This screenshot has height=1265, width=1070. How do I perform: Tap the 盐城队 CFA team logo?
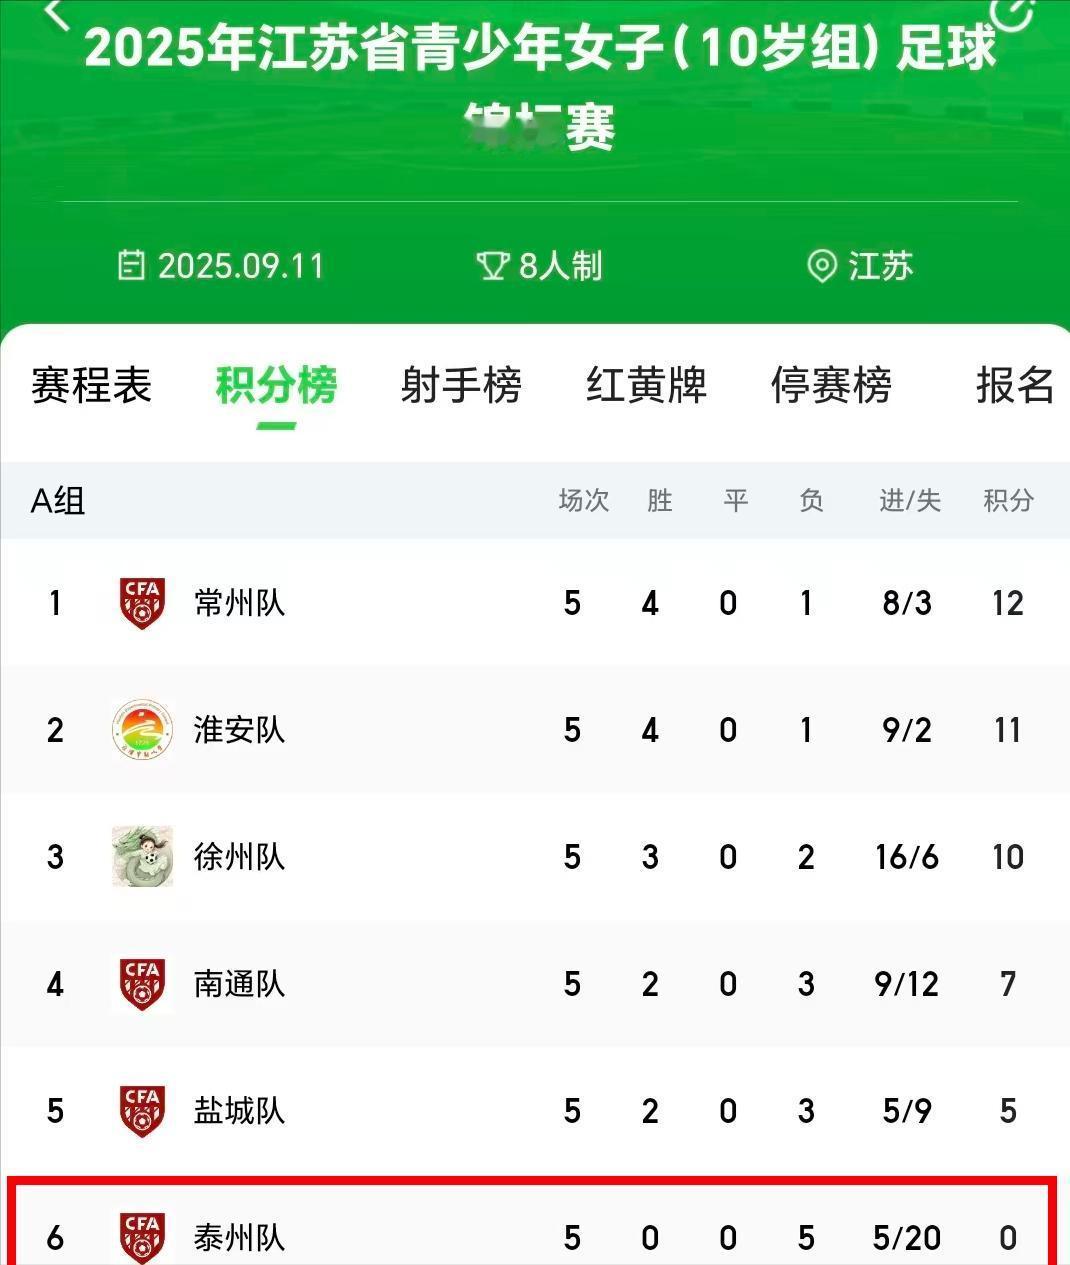point(142,1111)
